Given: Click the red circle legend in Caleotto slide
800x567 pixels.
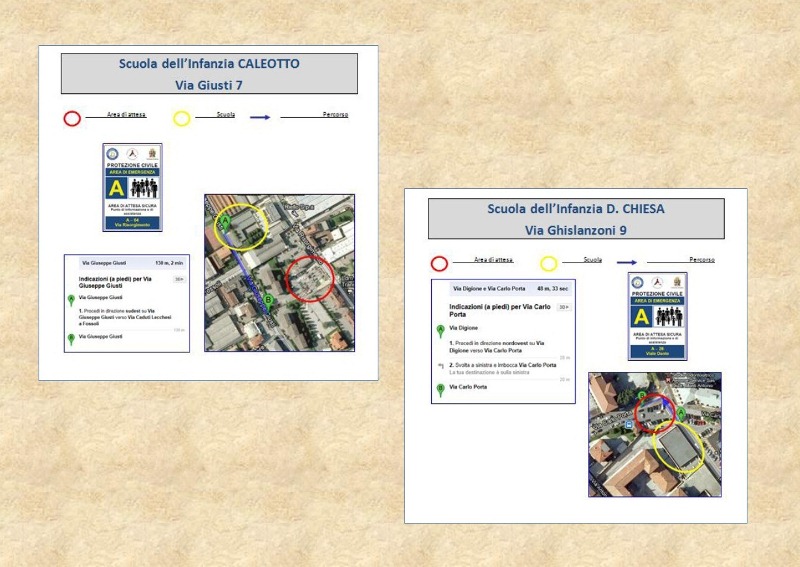Looking at the screenshot, I should click(72, 118).
